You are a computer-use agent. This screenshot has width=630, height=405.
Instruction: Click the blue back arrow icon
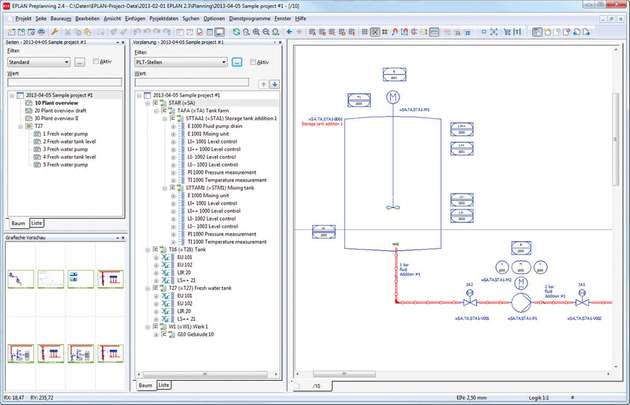pyautogui.click(x=289, y=32)
